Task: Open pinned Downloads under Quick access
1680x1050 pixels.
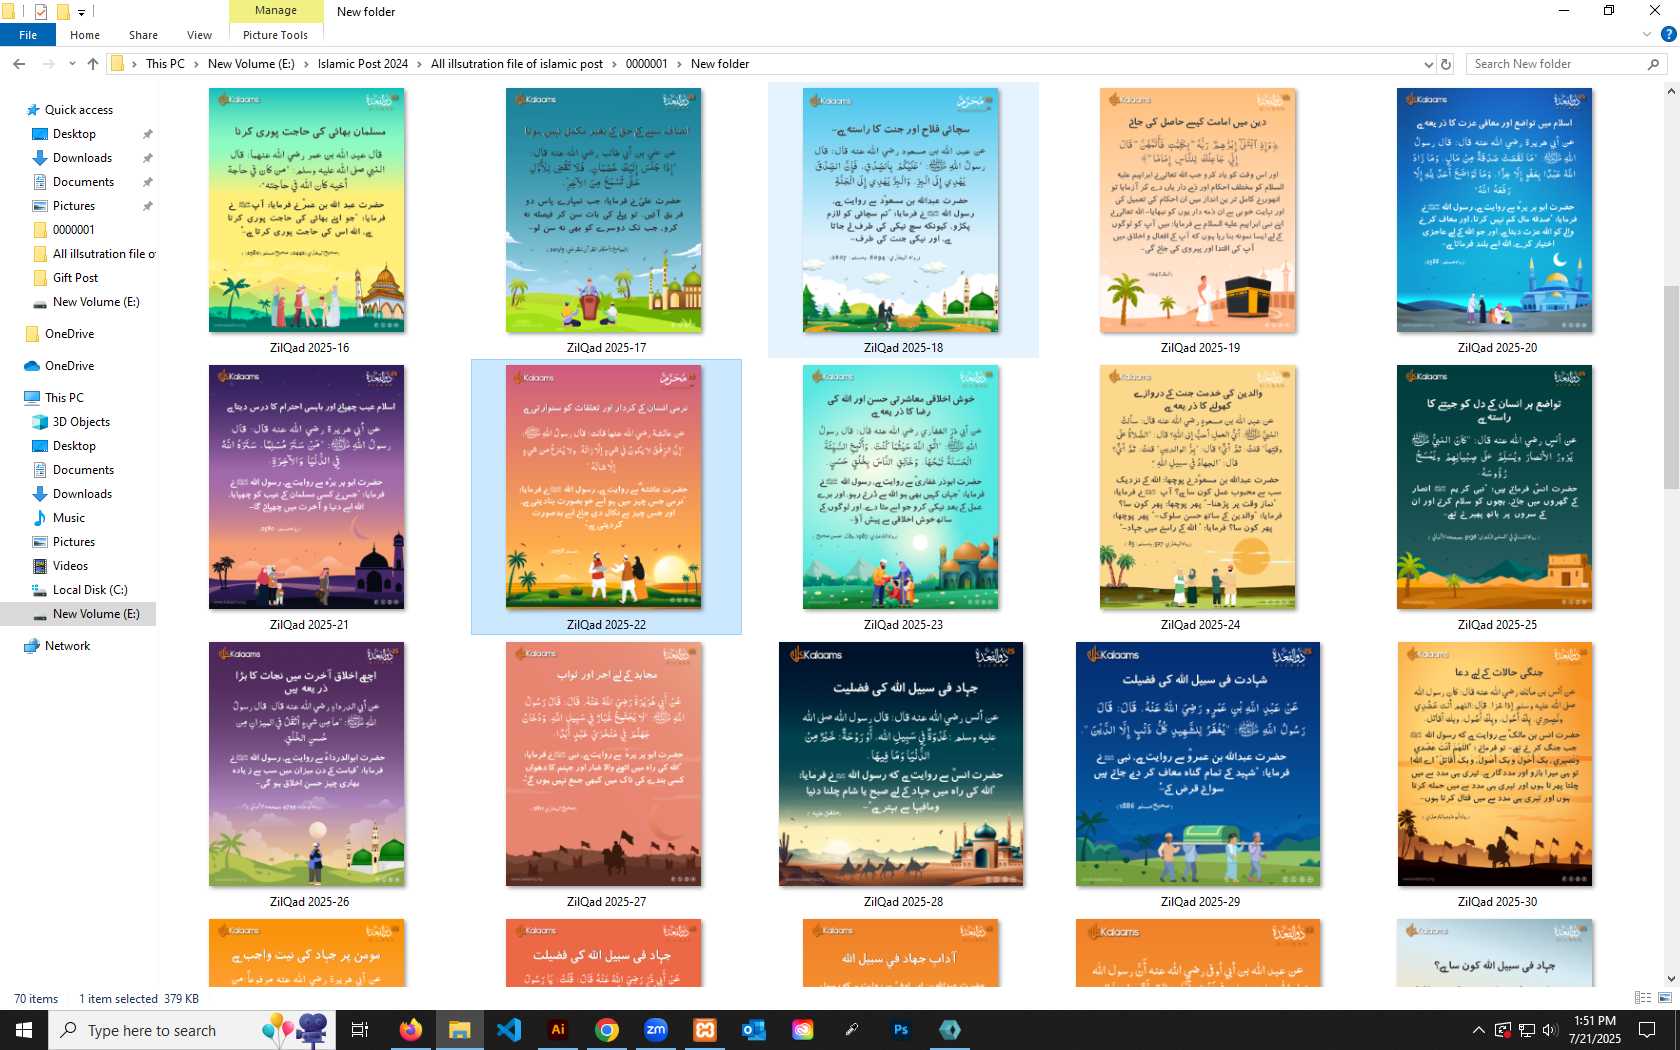Action: [x=82, y=158]
